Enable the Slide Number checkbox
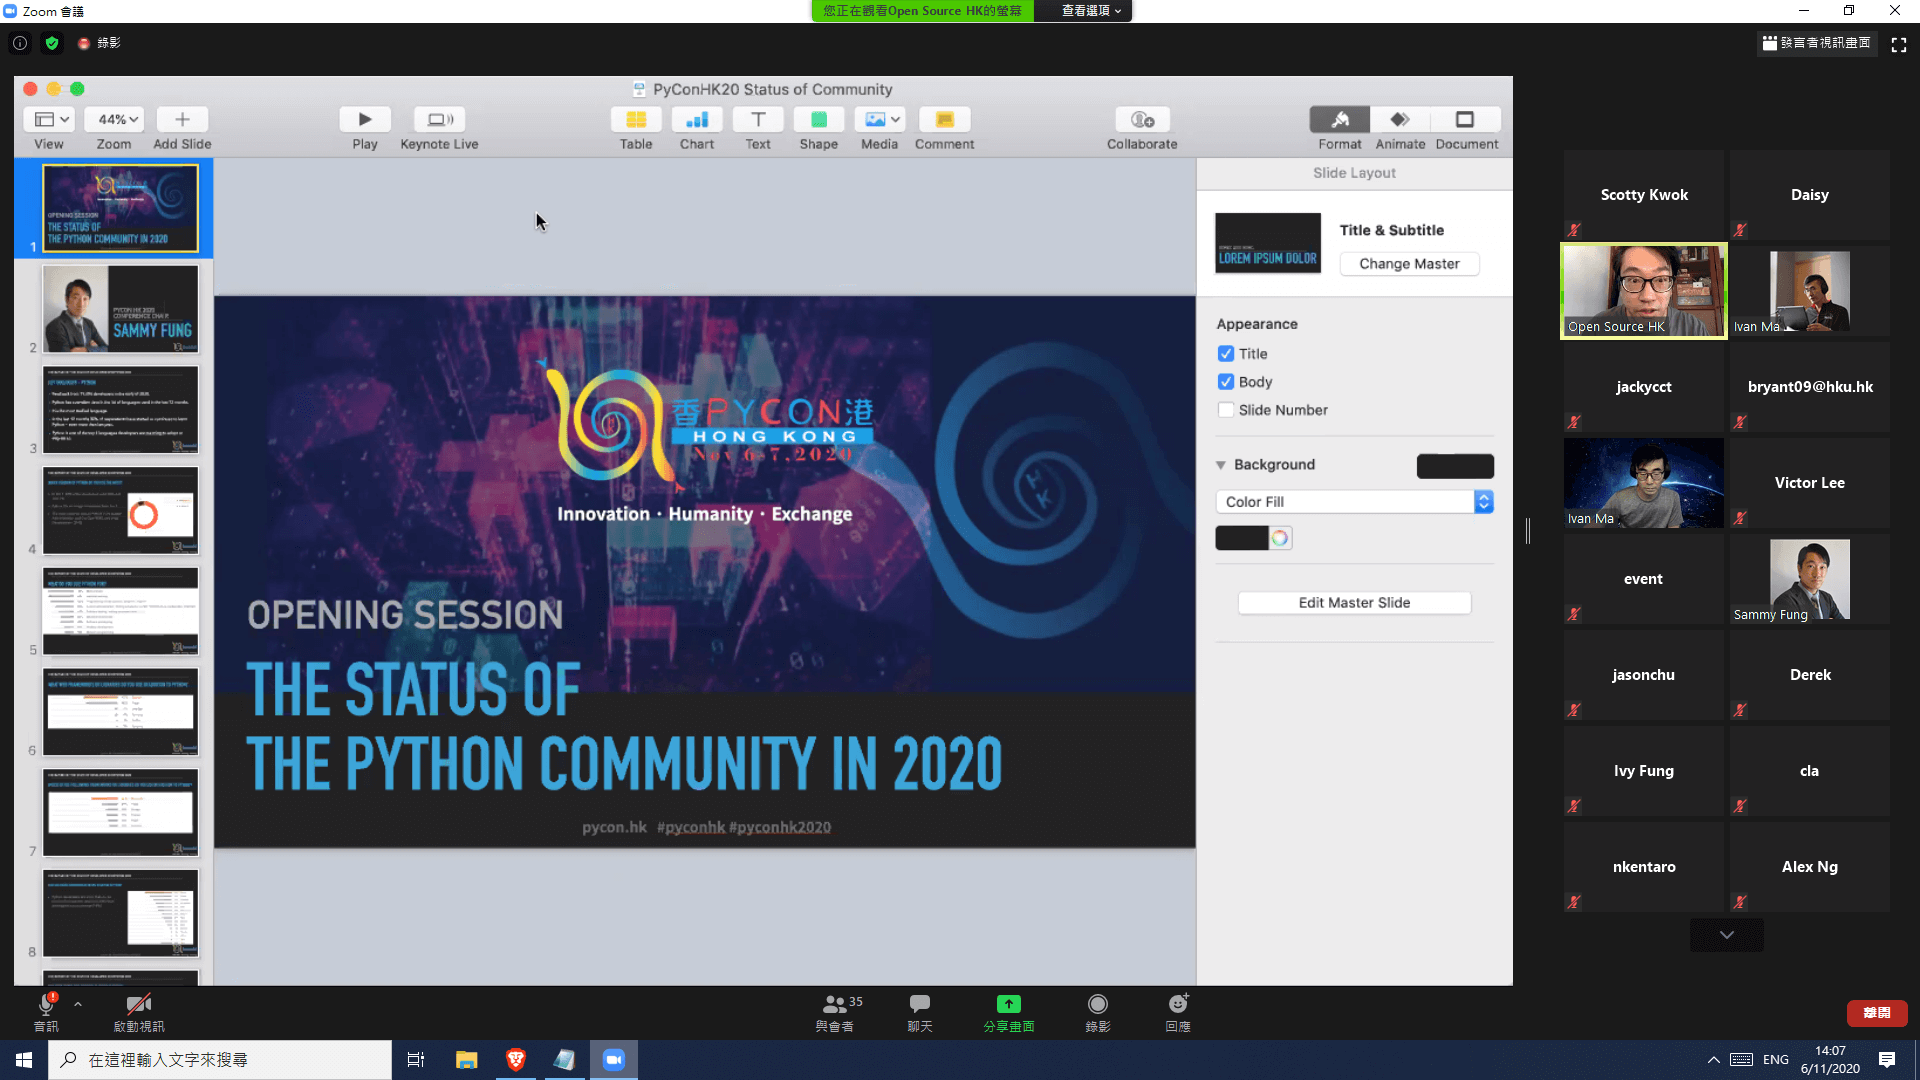Image resolution: width=1920 pixels, height=1080 pixels. [x=1226, y=410]
